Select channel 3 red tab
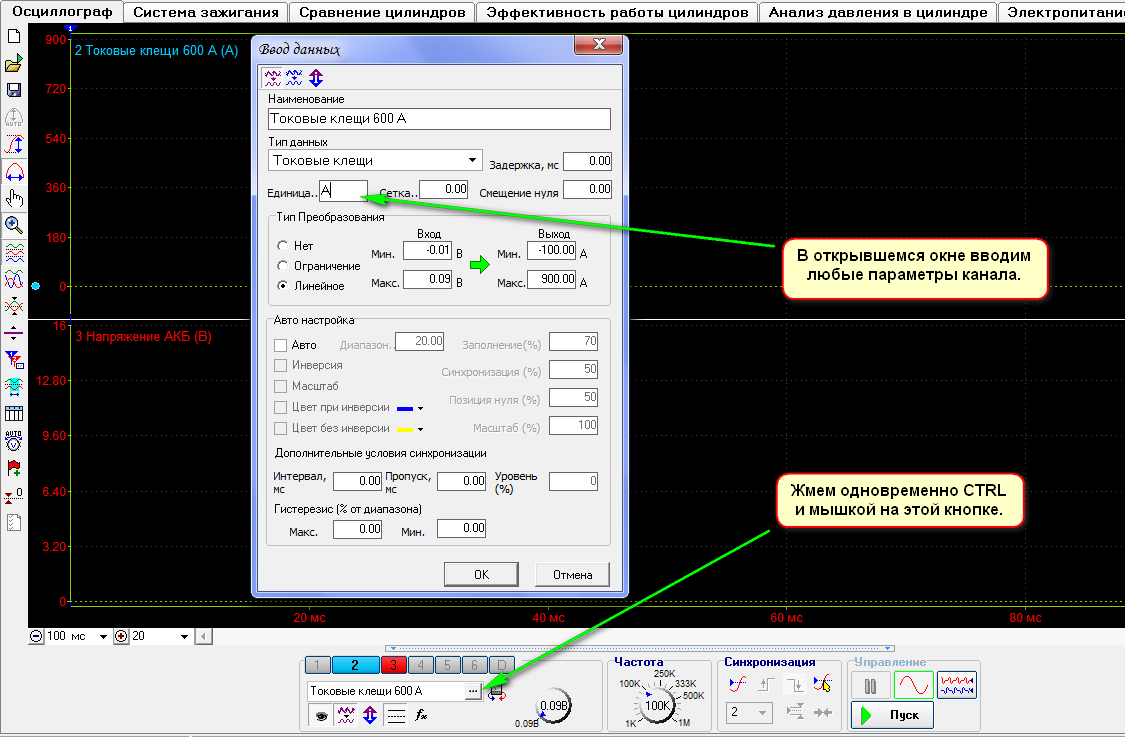Image resolution: width=1125 pixels, height=737 pixels. coord(393,665)
